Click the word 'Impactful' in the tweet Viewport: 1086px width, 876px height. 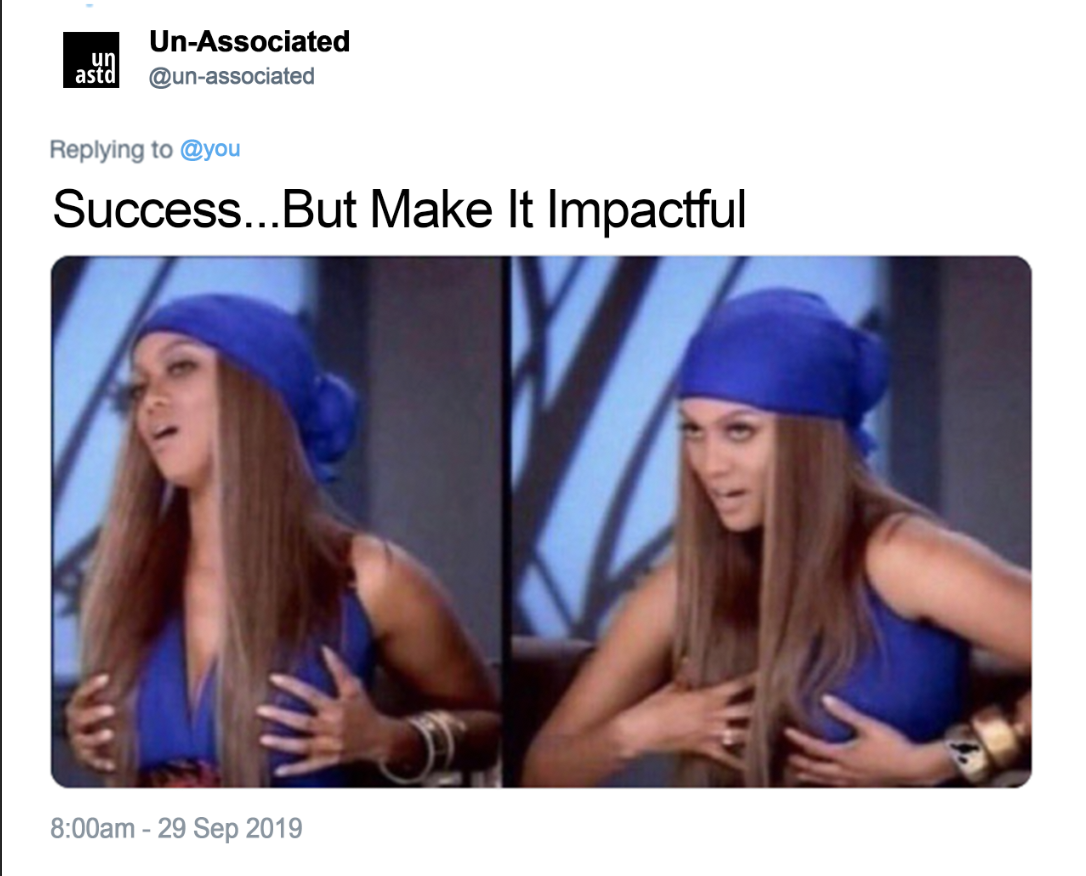[x=646, y=211]
